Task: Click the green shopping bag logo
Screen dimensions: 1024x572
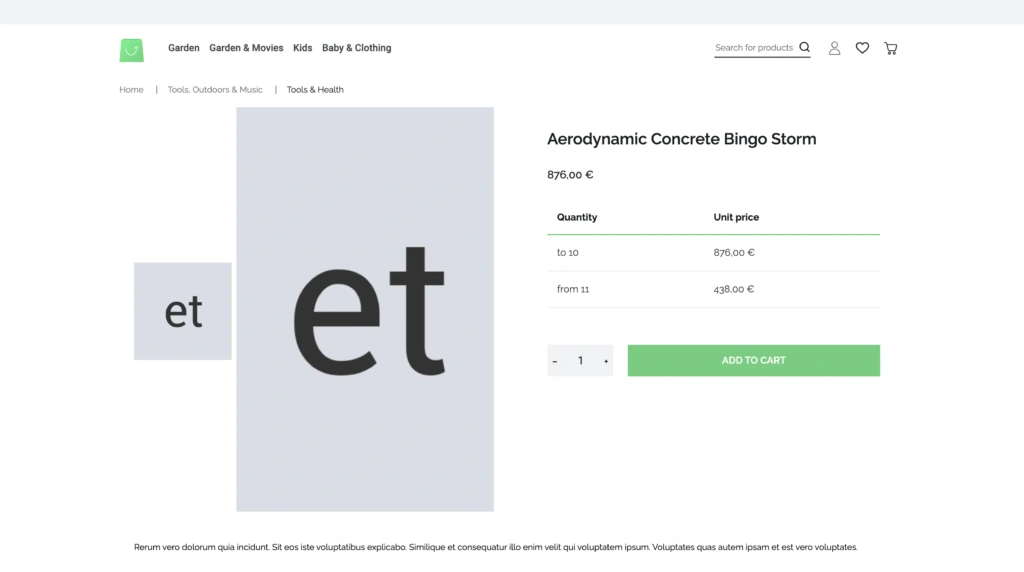Action: [x=131, y=49]
